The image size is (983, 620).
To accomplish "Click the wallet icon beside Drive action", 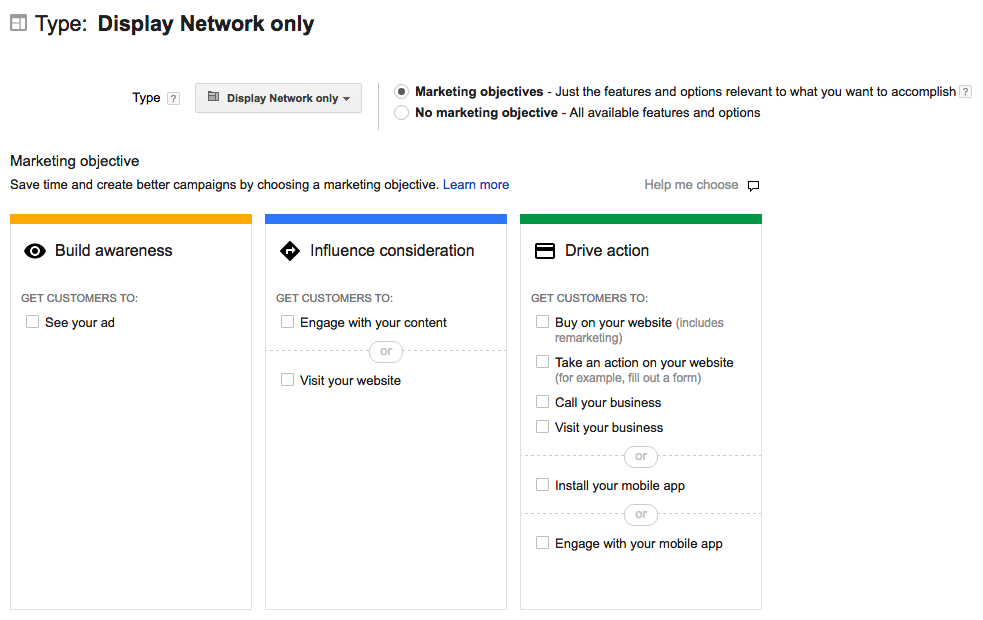I will (545, 250).
